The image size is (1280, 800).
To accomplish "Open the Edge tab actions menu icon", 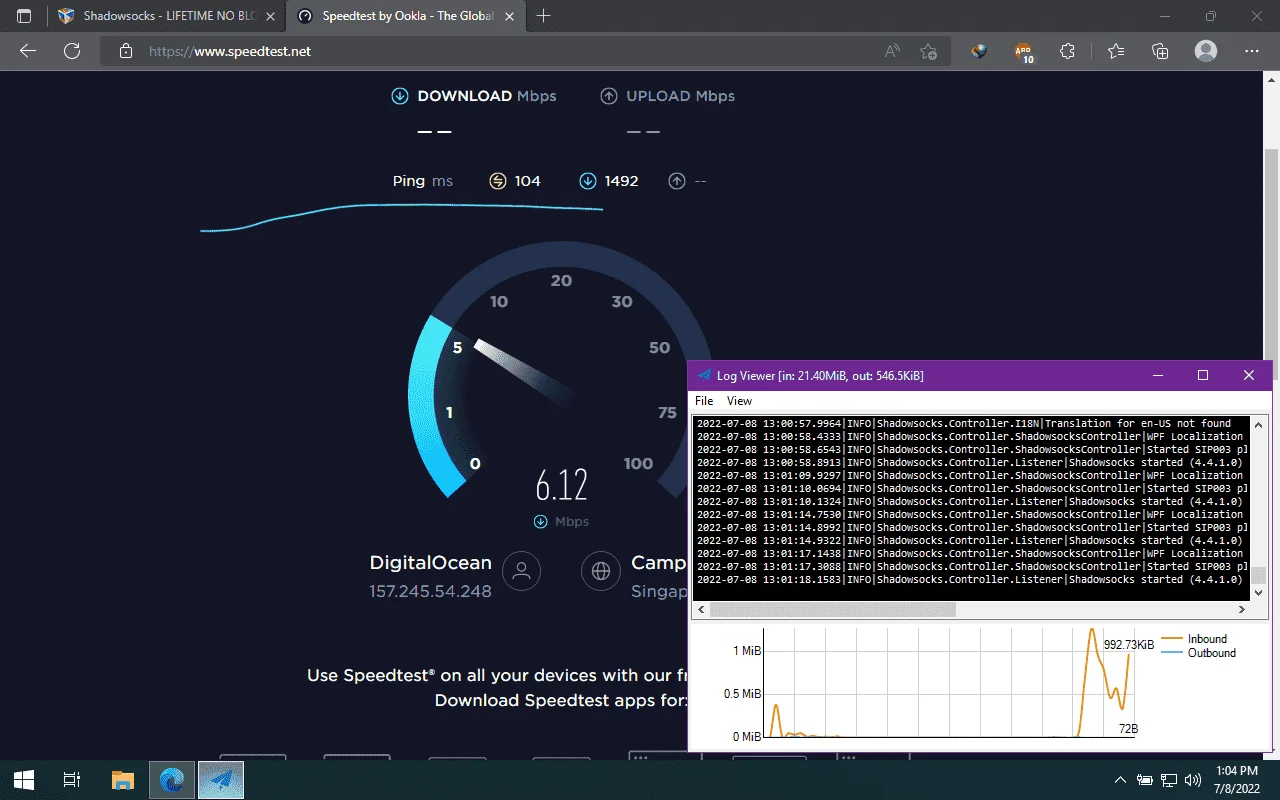I will [x=24, y=16].
